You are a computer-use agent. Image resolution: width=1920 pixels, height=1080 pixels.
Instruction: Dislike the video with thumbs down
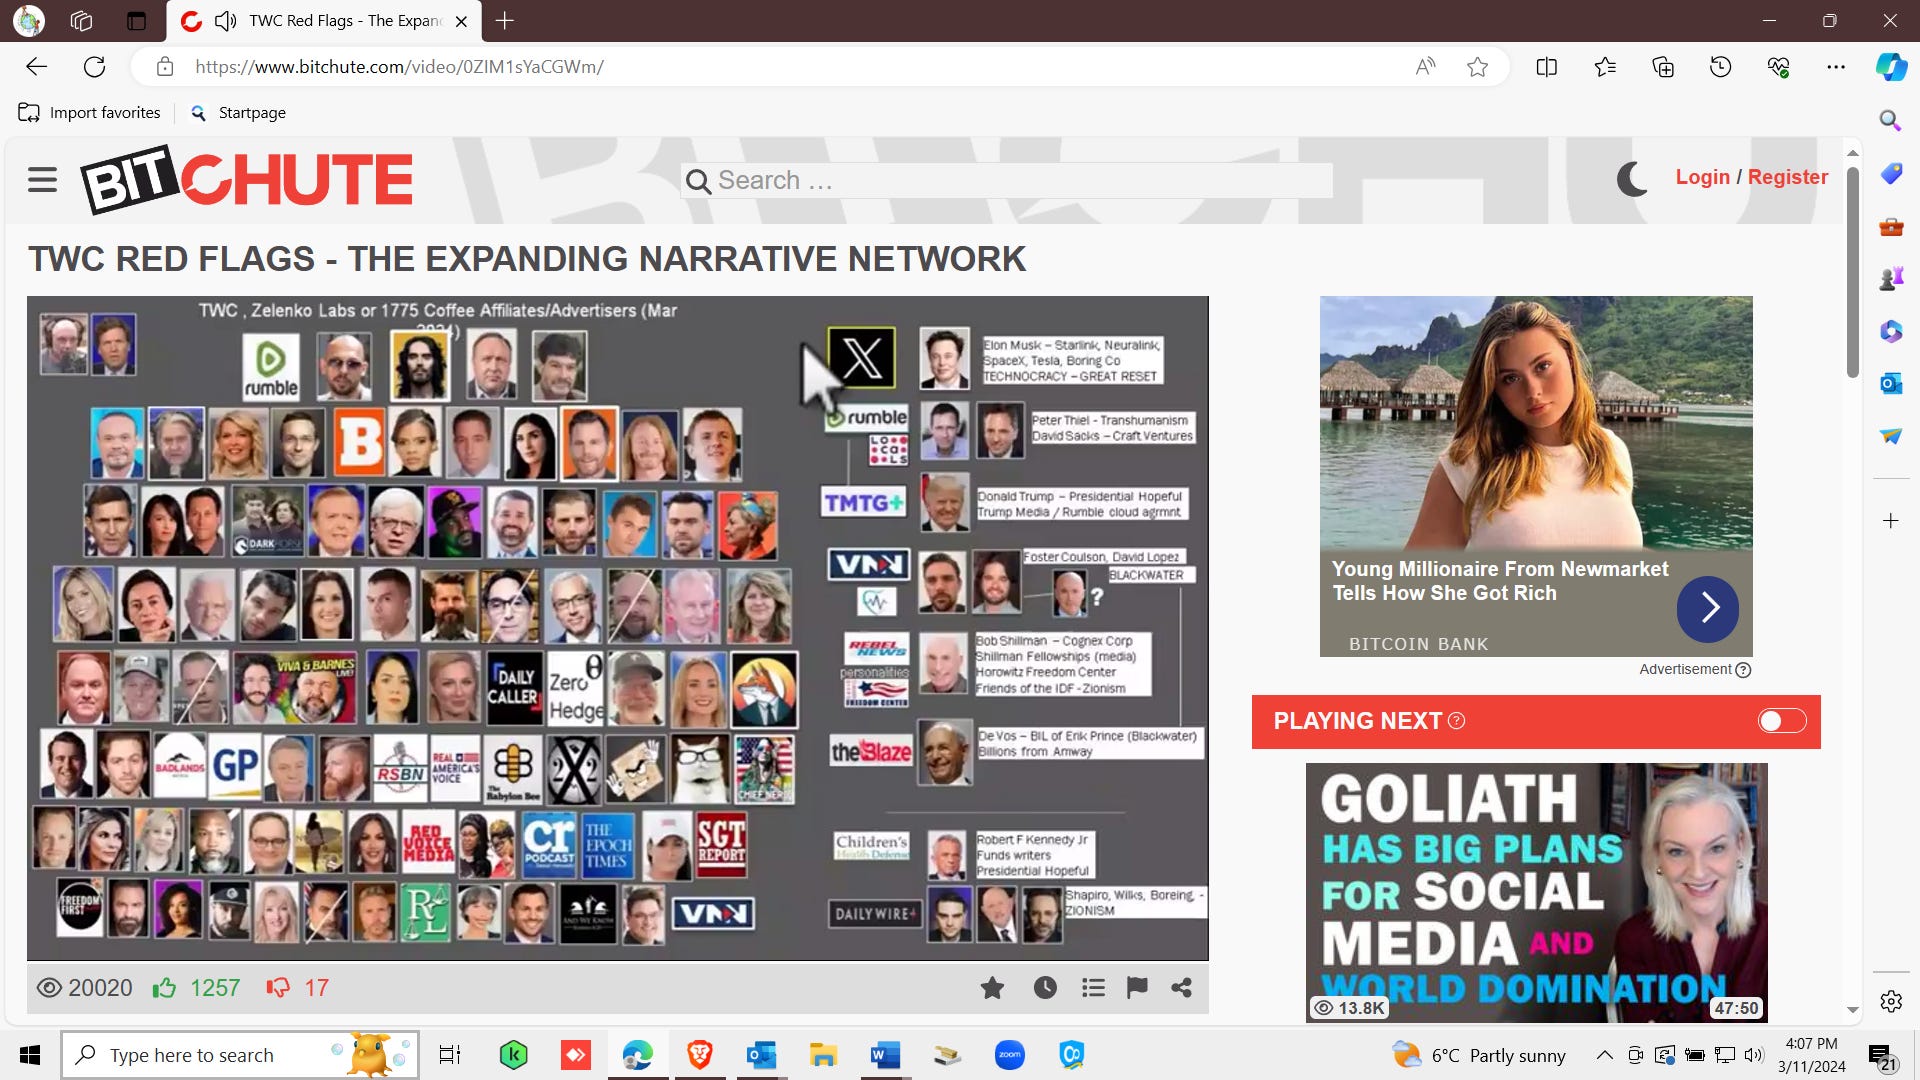[278, 988]
